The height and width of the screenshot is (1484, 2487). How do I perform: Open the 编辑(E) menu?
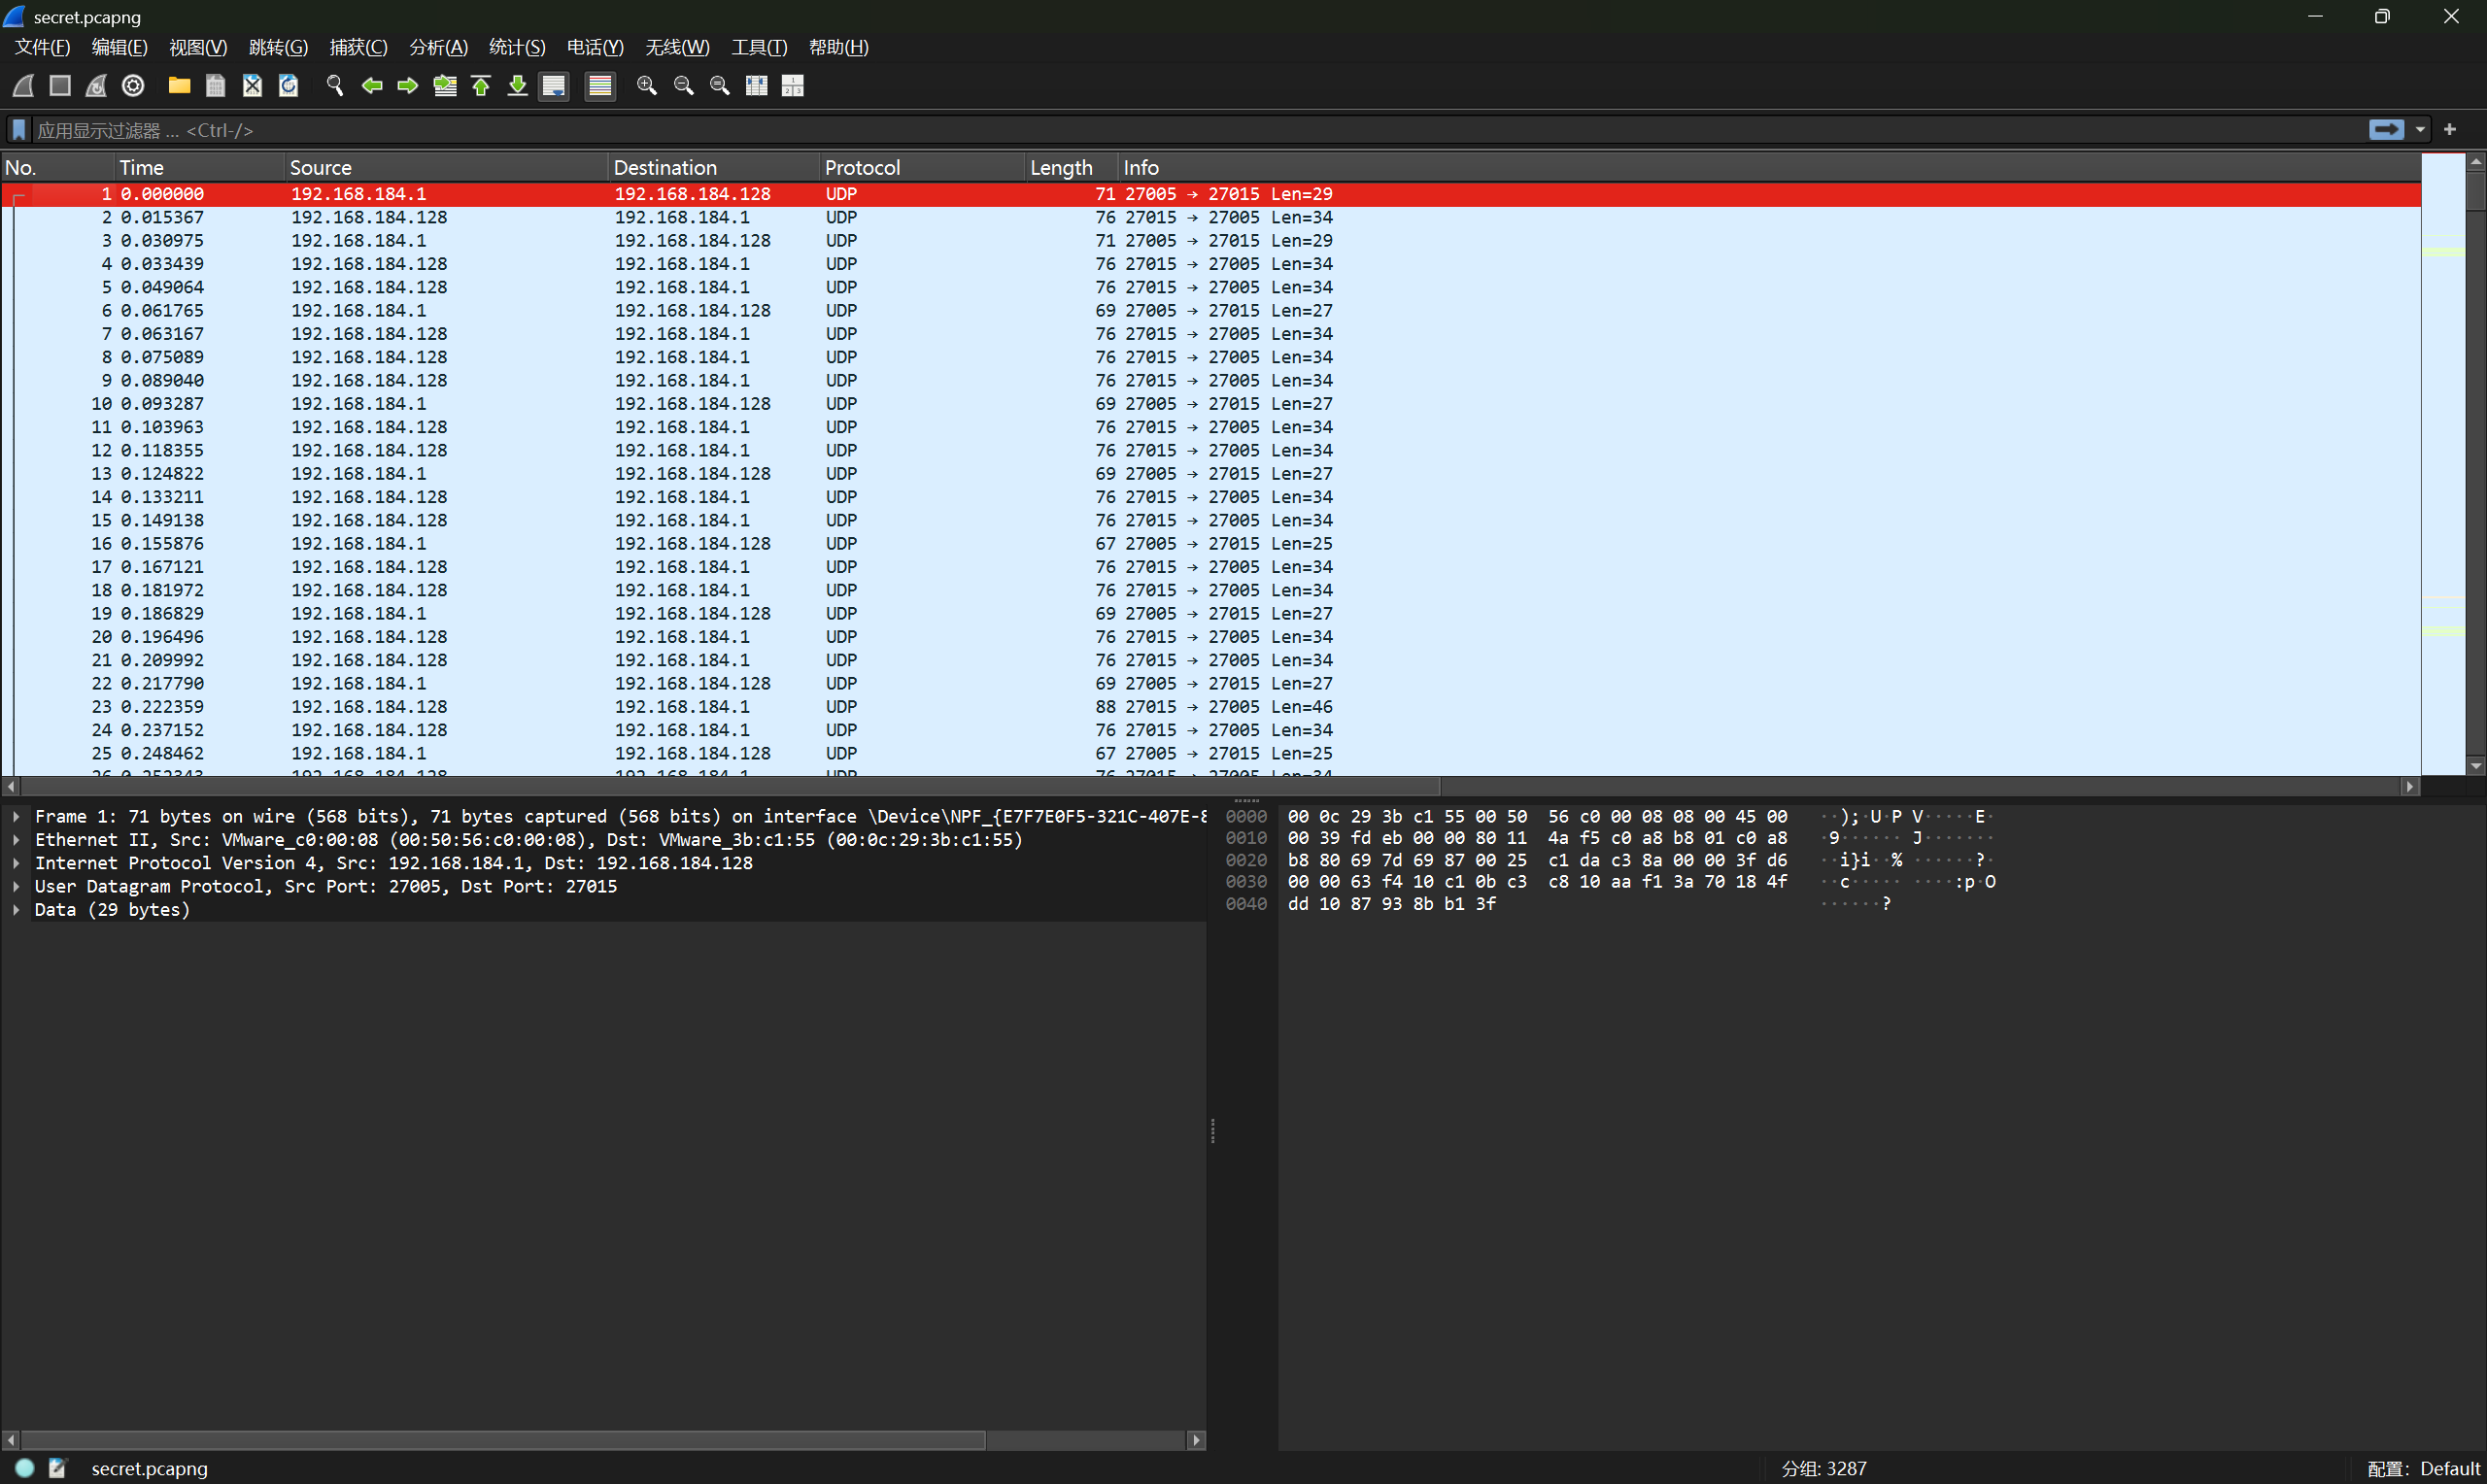pyautogui.click(x=119, y=47)
